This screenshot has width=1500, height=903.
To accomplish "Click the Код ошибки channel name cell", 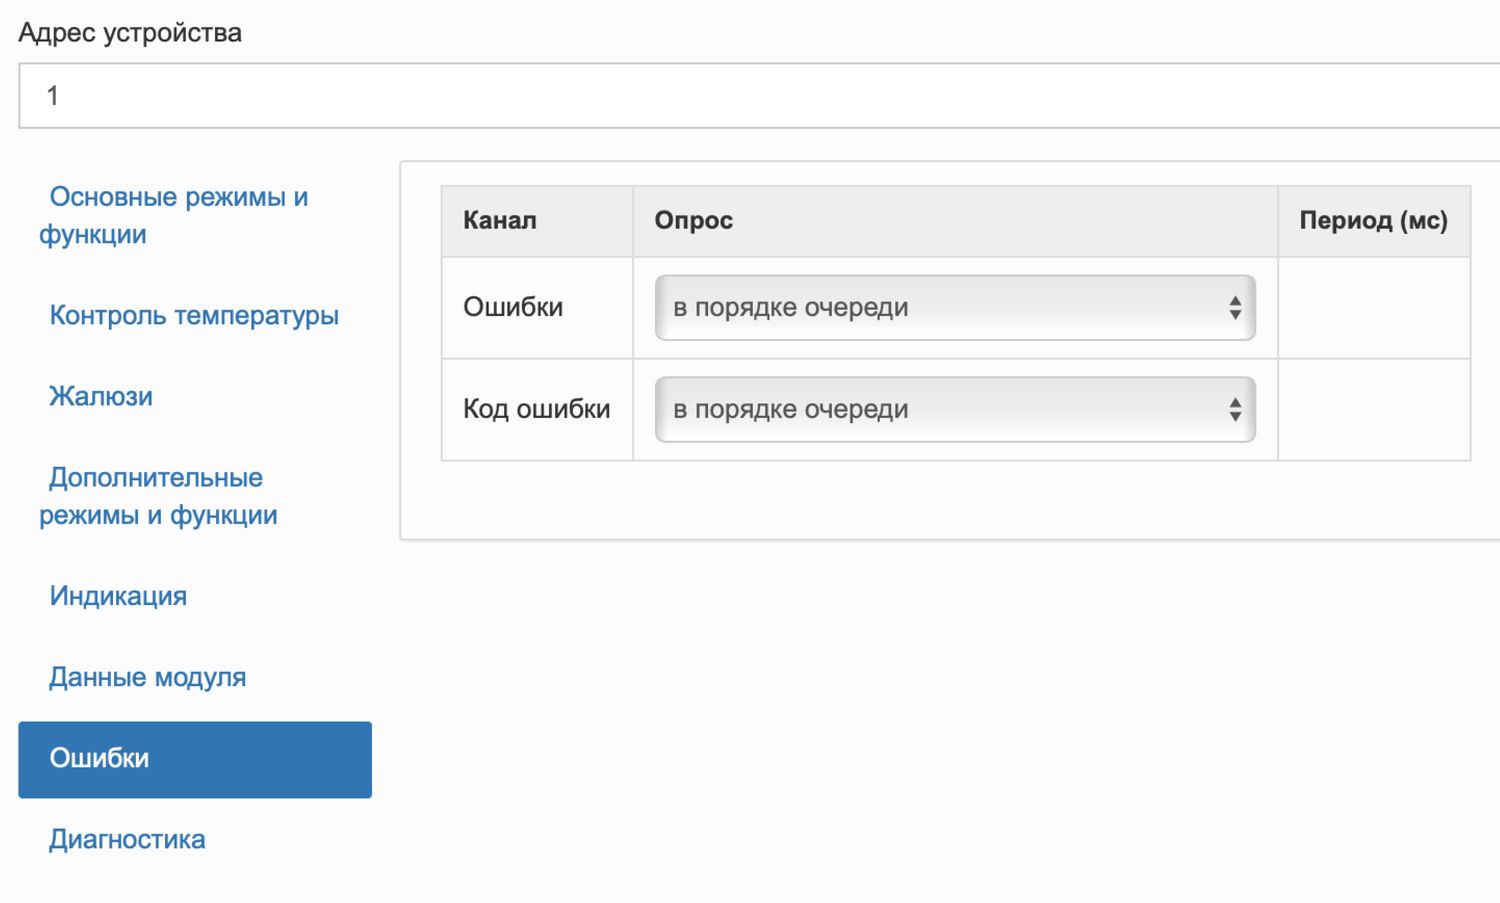I will point(536,409).
